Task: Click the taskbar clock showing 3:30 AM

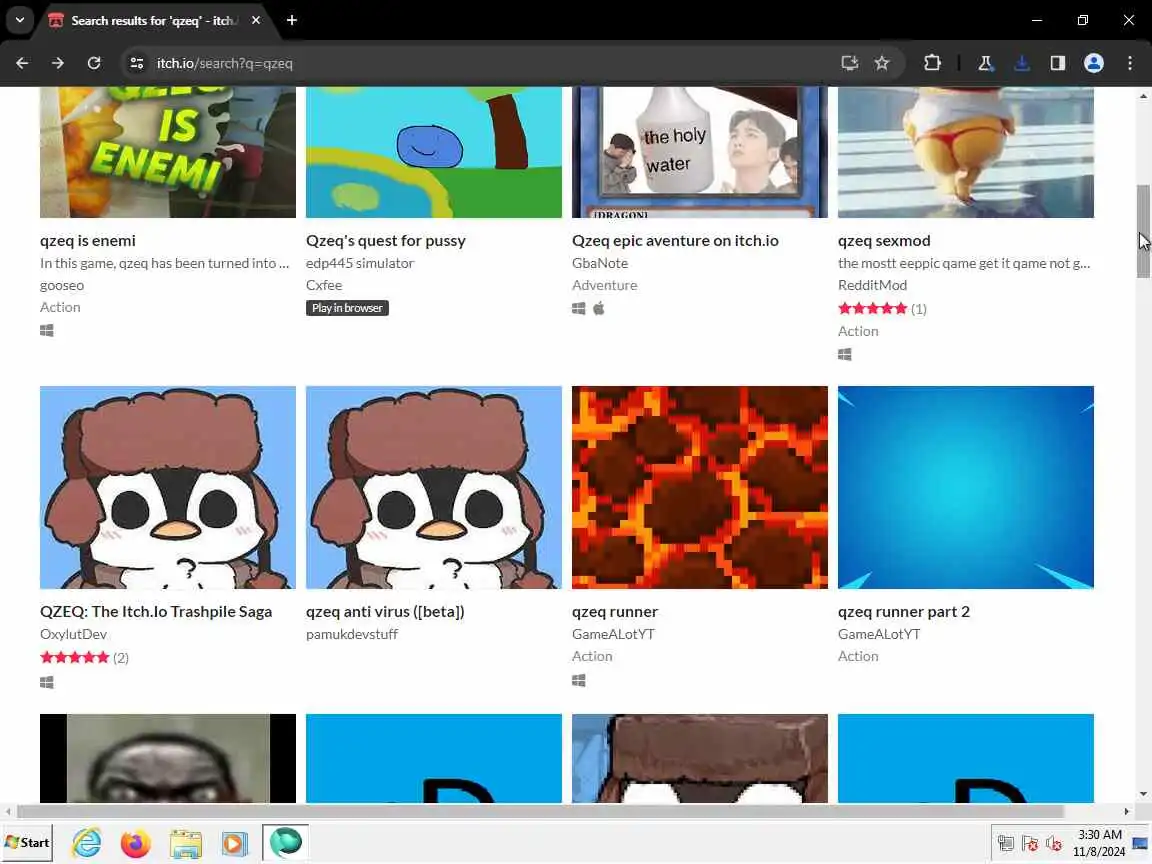Action: tap(1099, 843)
